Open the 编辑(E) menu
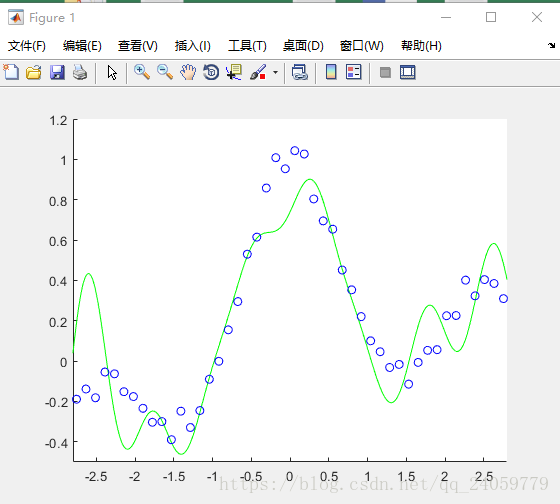 point(82,46)
